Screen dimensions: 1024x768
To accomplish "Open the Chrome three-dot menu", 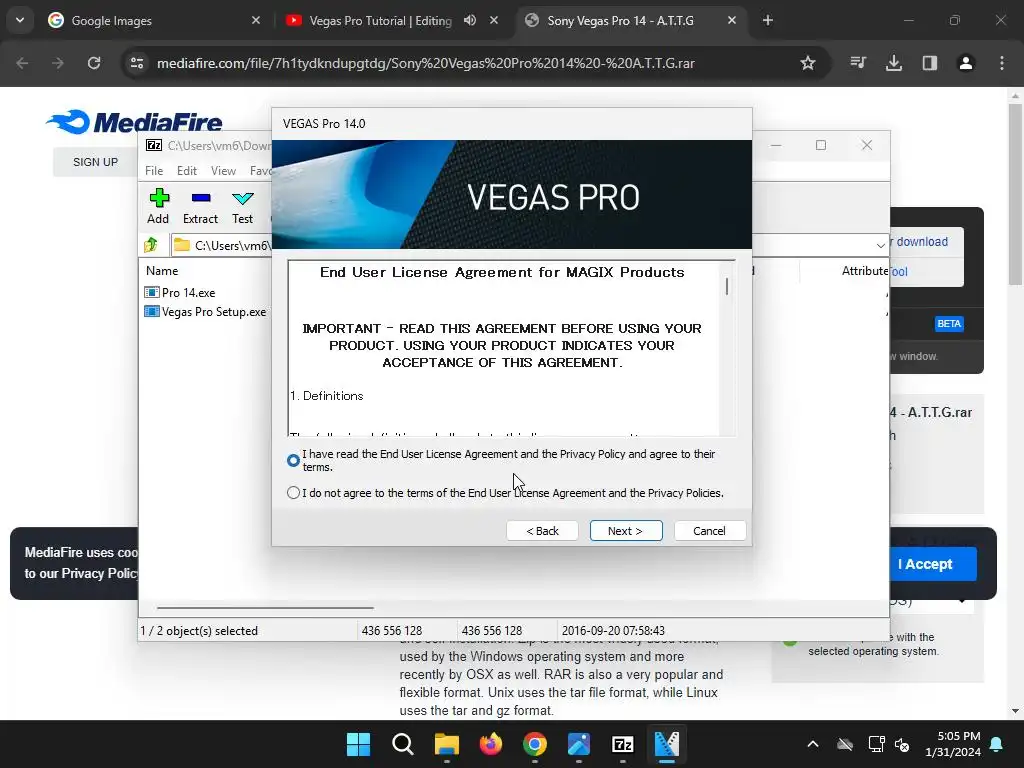I will [1002, 63].
